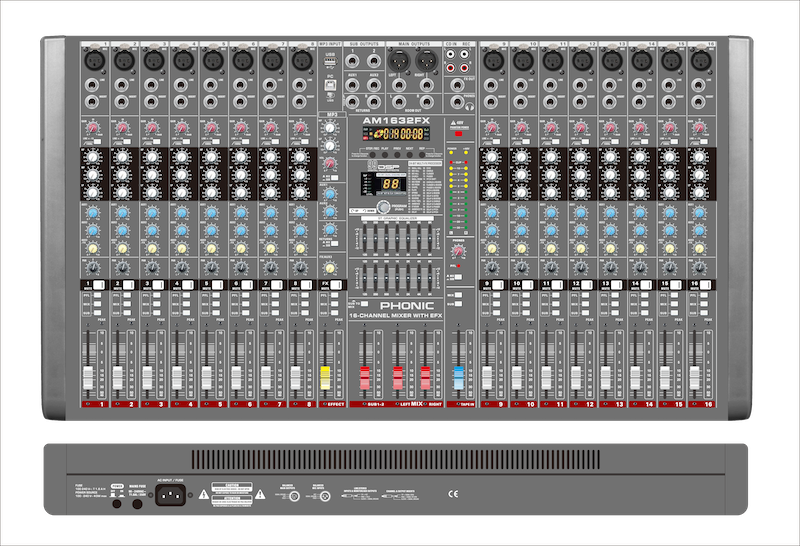This screenshot has width=800, height=546.
Task: Click the PHONIC brand logo
Action: pos(407,306)
